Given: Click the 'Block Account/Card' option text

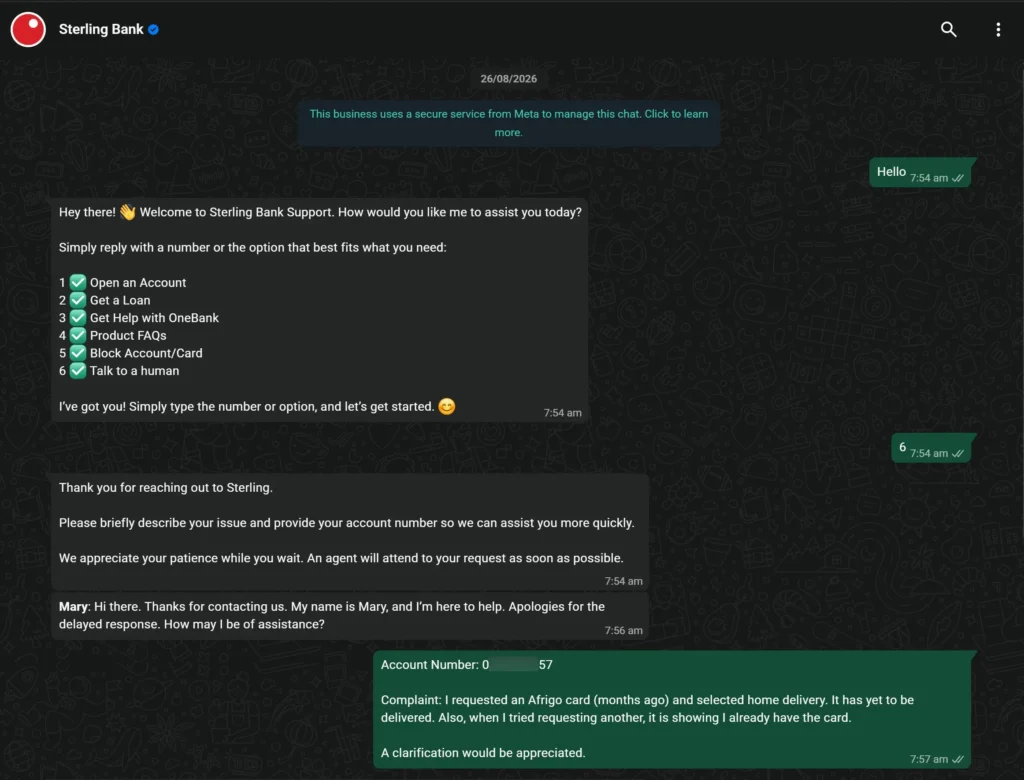Looking at the screenshot, I should tap(146, 353).
